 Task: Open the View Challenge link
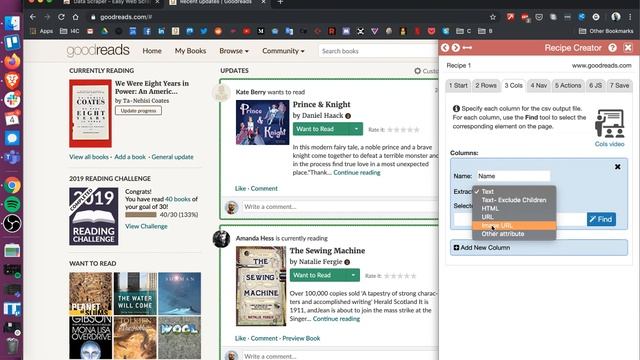click(x=146, y=226)
